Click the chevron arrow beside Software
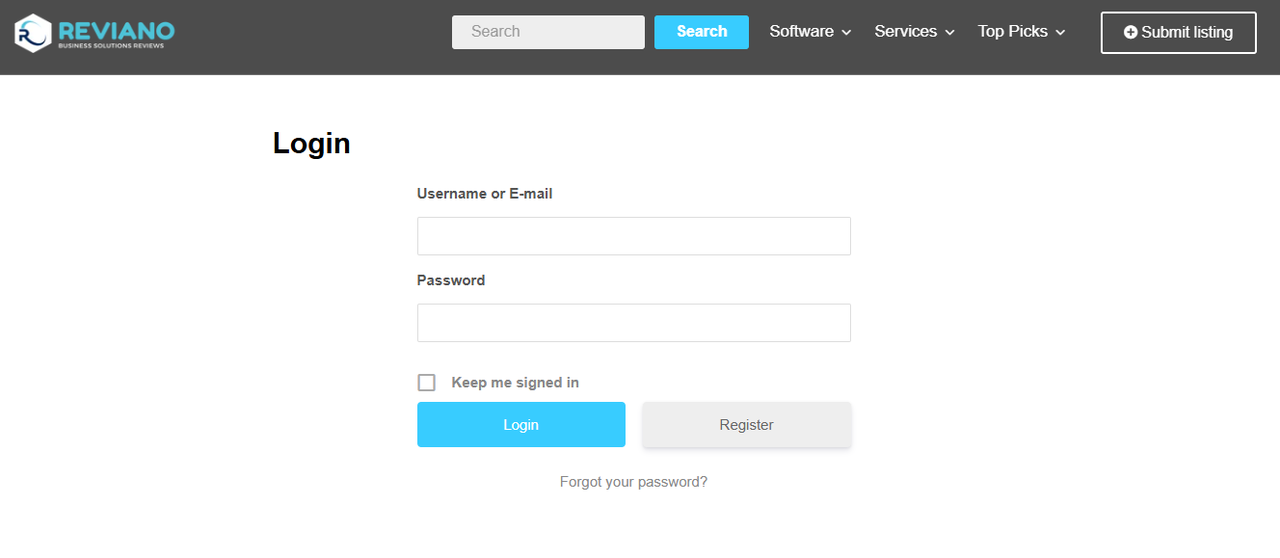The height and width of the screenshot is (558, 1280). [846, 33]
